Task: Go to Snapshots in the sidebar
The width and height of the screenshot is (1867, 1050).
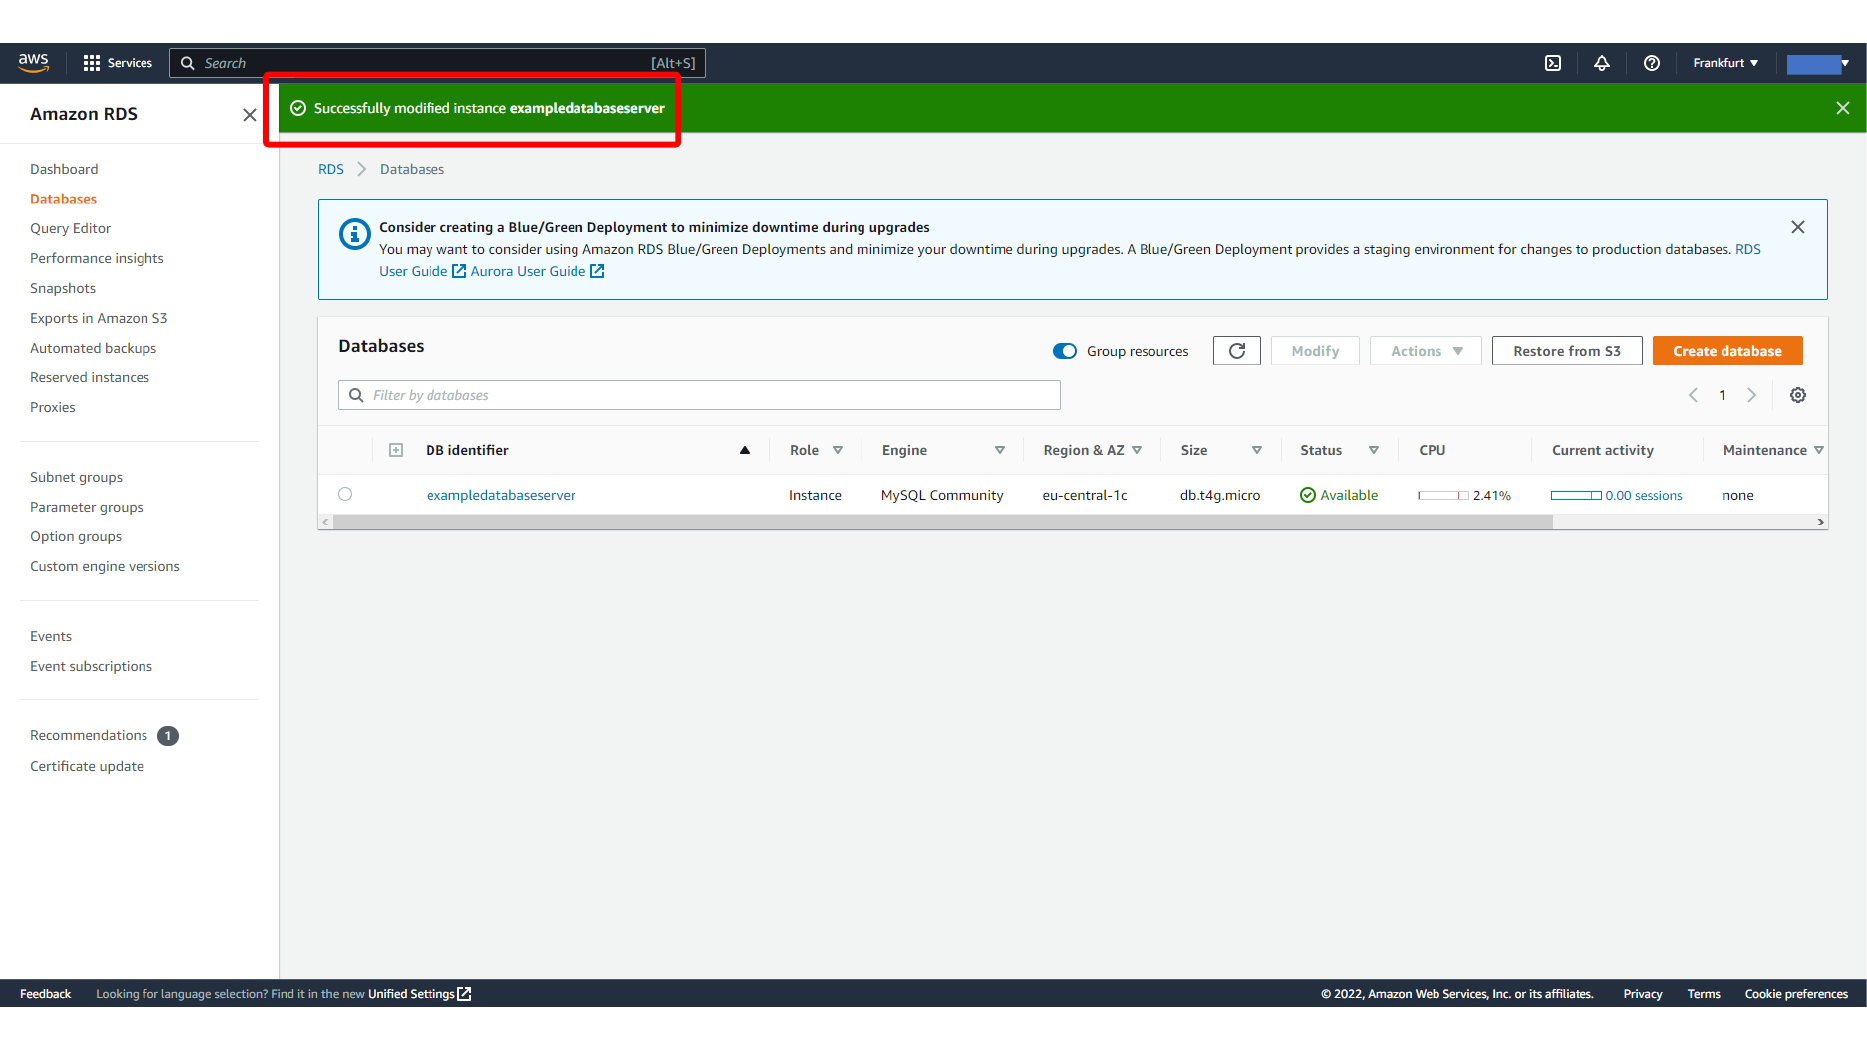Action: [63, 288]
